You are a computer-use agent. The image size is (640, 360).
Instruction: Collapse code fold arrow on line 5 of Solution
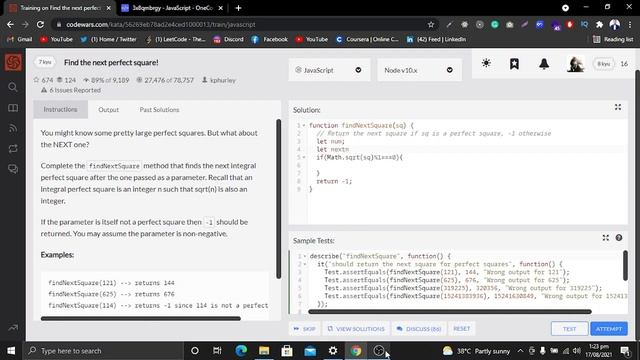click(x=304, y=158)
